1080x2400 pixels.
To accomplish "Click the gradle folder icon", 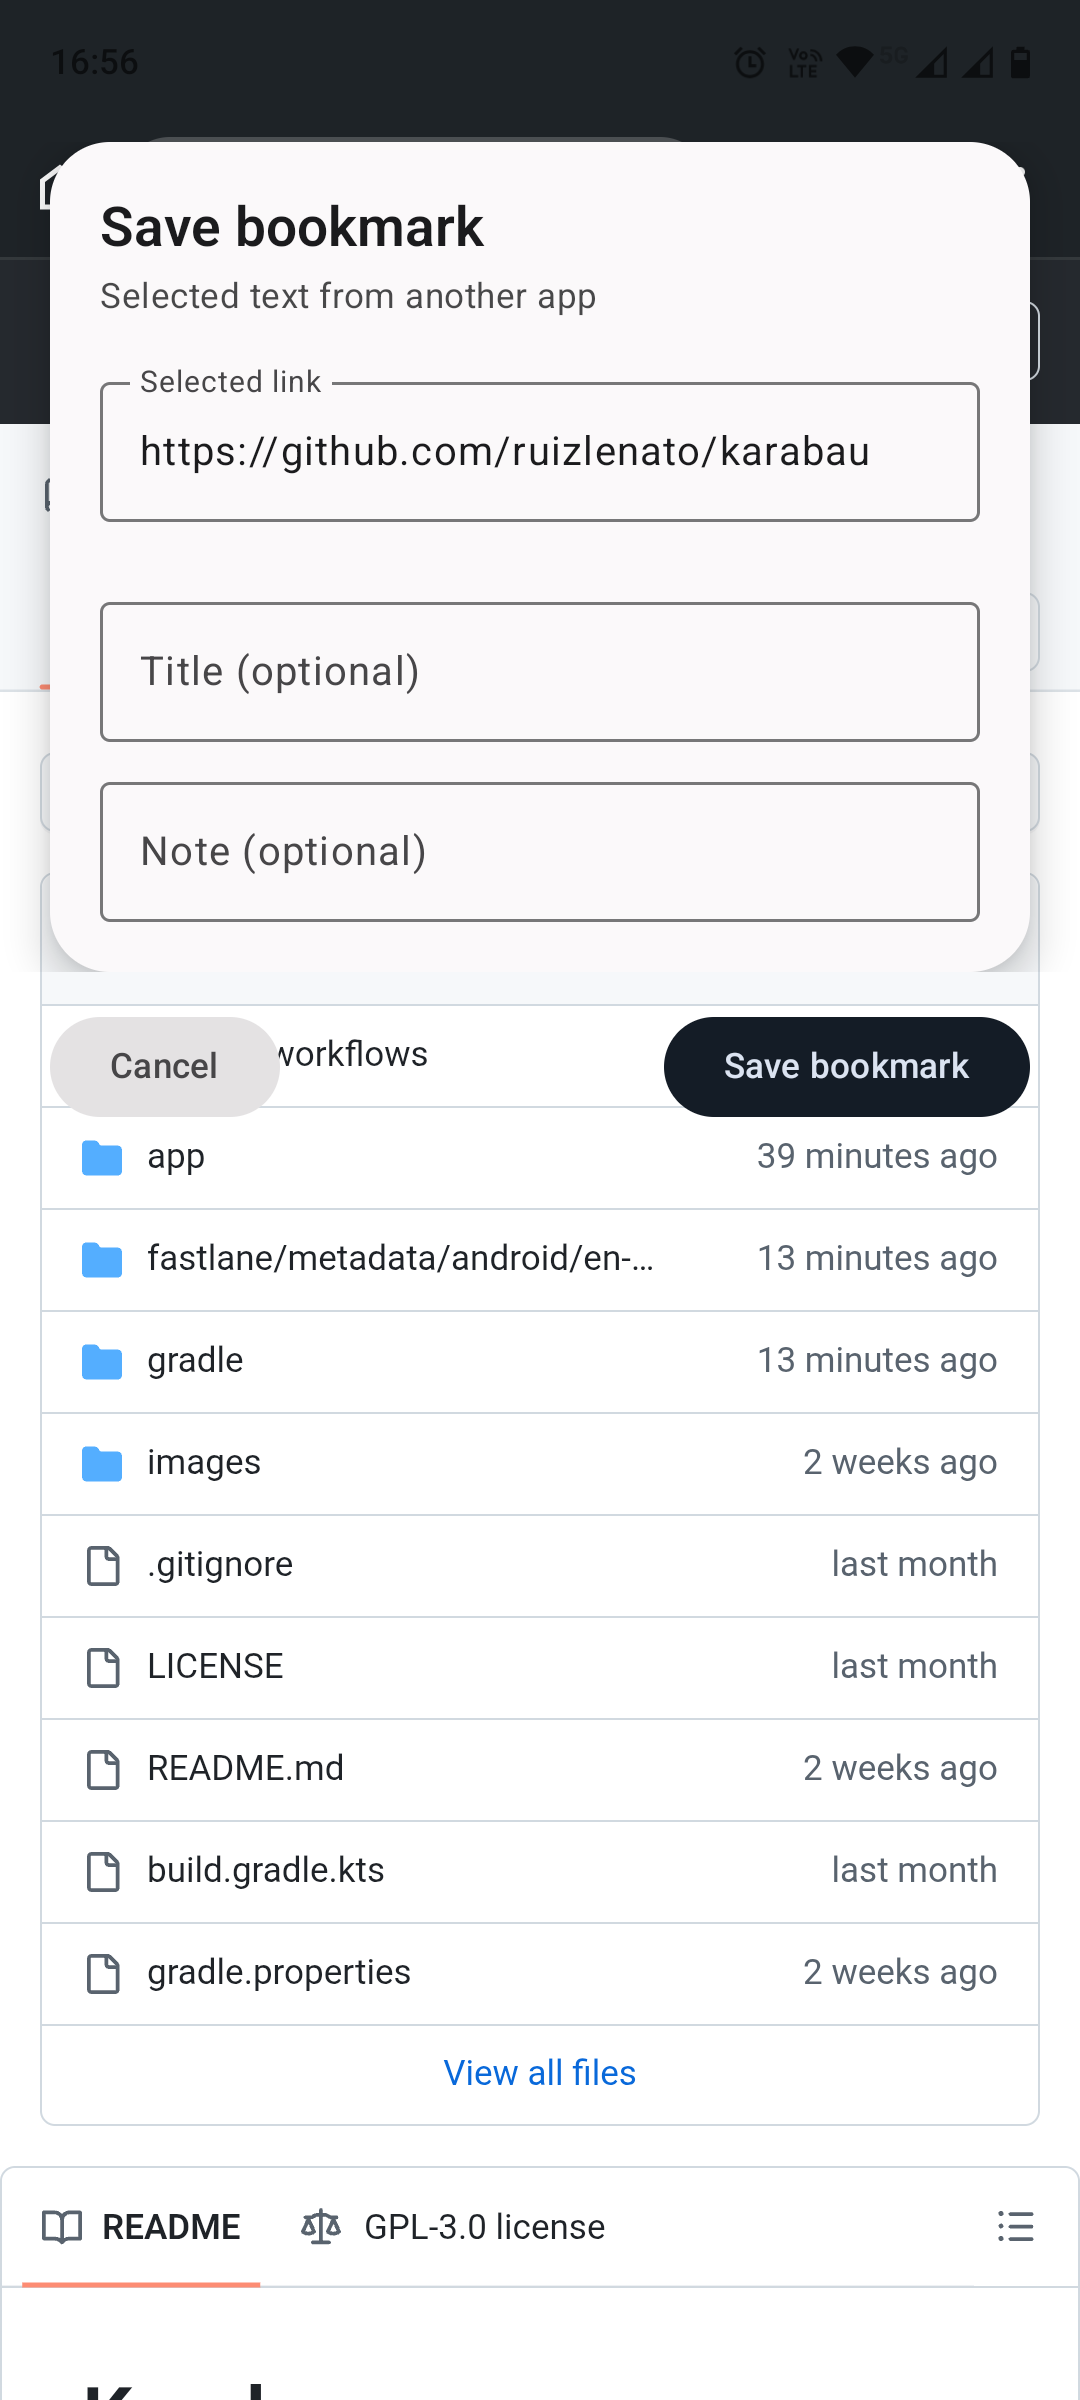I will pyautogui.click(x=102, y=1362).
